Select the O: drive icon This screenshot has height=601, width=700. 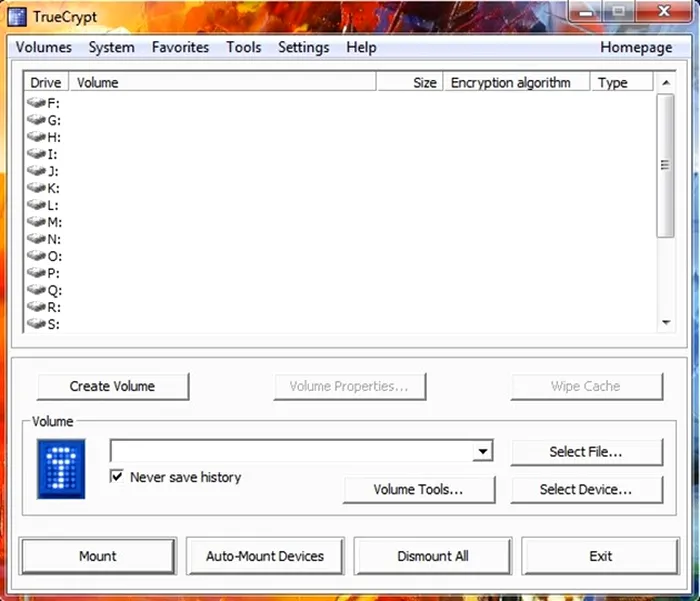point(36,255)
